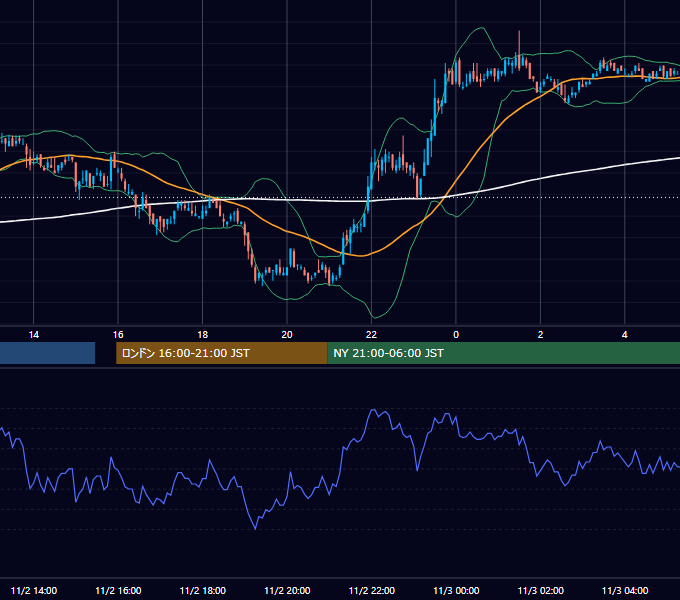This screenshot has width=680, height=600.
Task: Click the 11/2 20:00 date label
Action: tap(287, 590)
